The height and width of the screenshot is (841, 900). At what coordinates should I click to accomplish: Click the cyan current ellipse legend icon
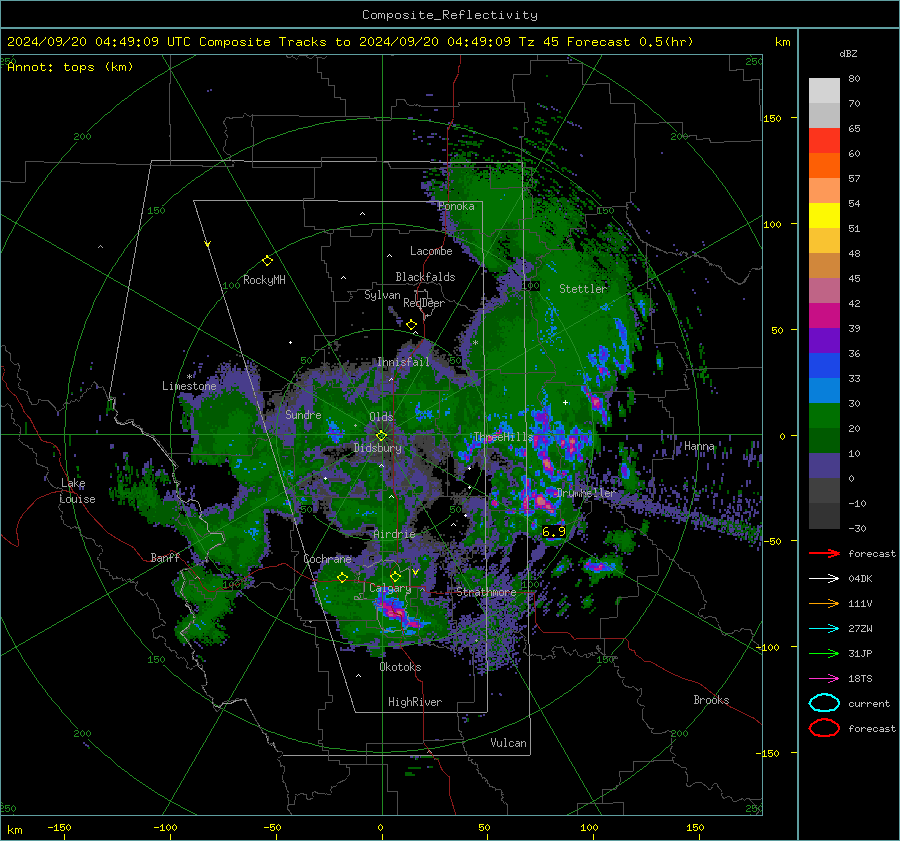pyautogui.click(x=824, y=703)
